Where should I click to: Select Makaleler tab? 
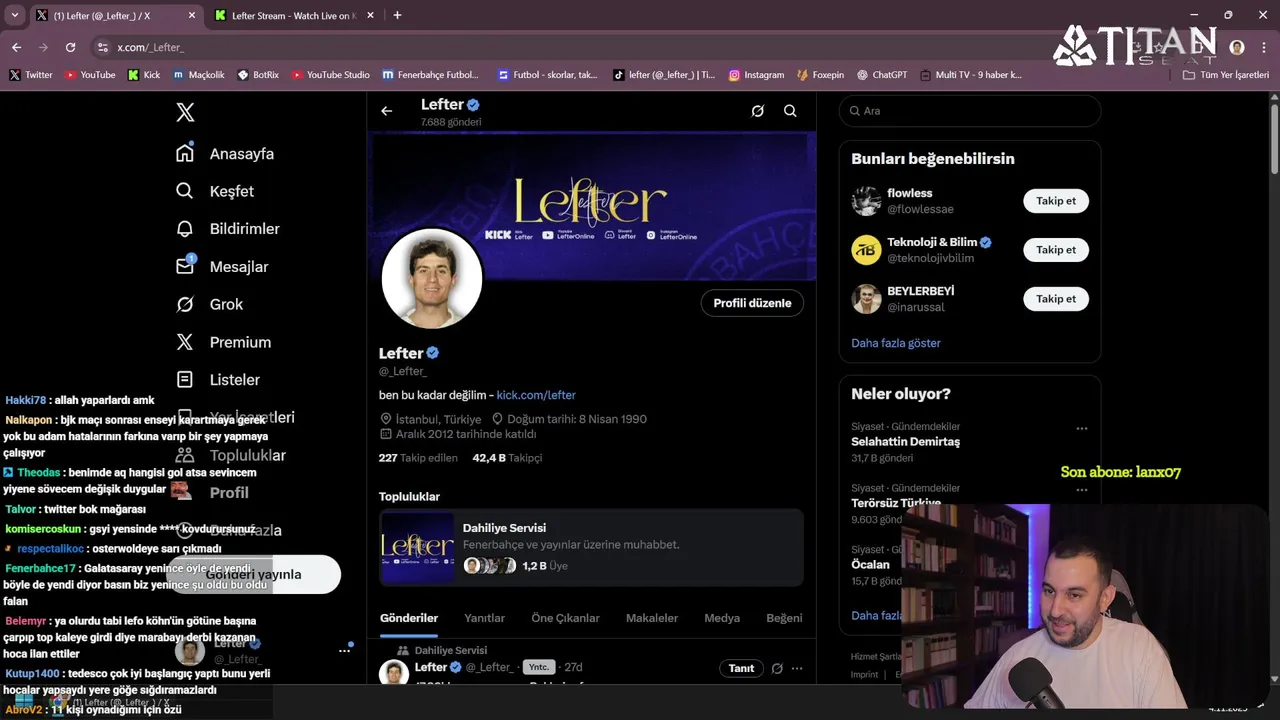652,618
